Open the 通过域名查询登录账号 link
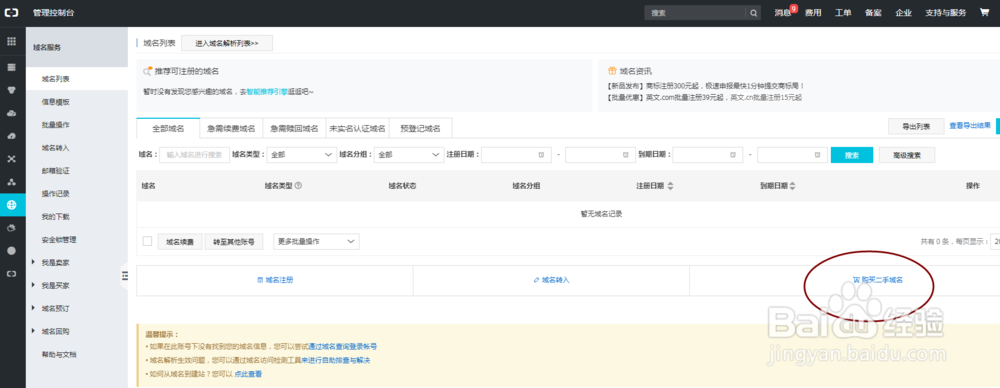 point(342,346)
